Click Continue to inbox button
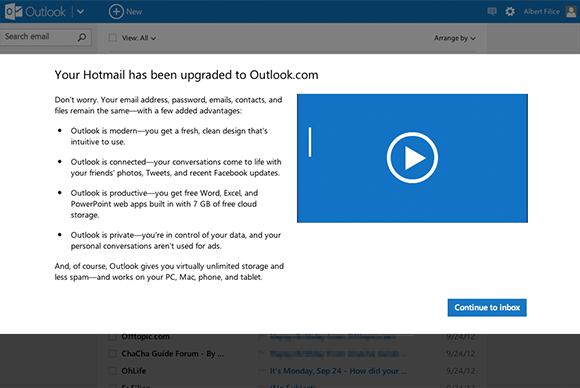 pos(487,307)
